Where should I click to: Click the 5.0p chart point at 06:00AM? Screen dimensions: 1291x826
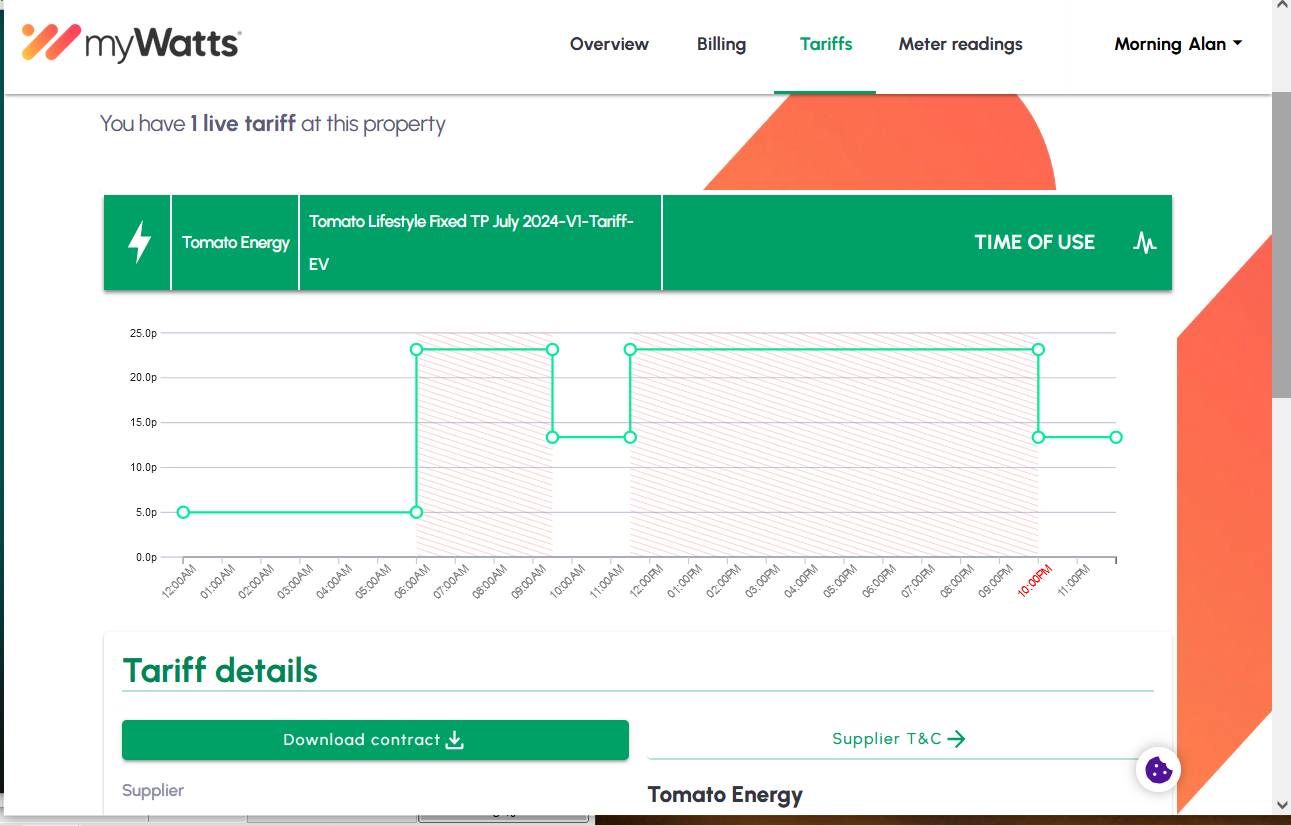click(417, 512)
